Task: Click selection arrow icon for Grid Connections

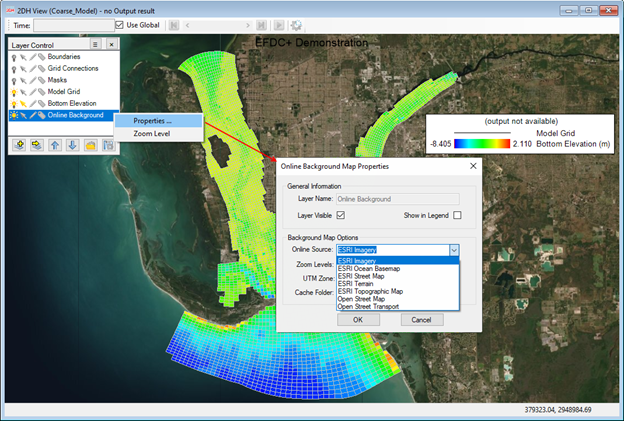Action: [23, 69]
